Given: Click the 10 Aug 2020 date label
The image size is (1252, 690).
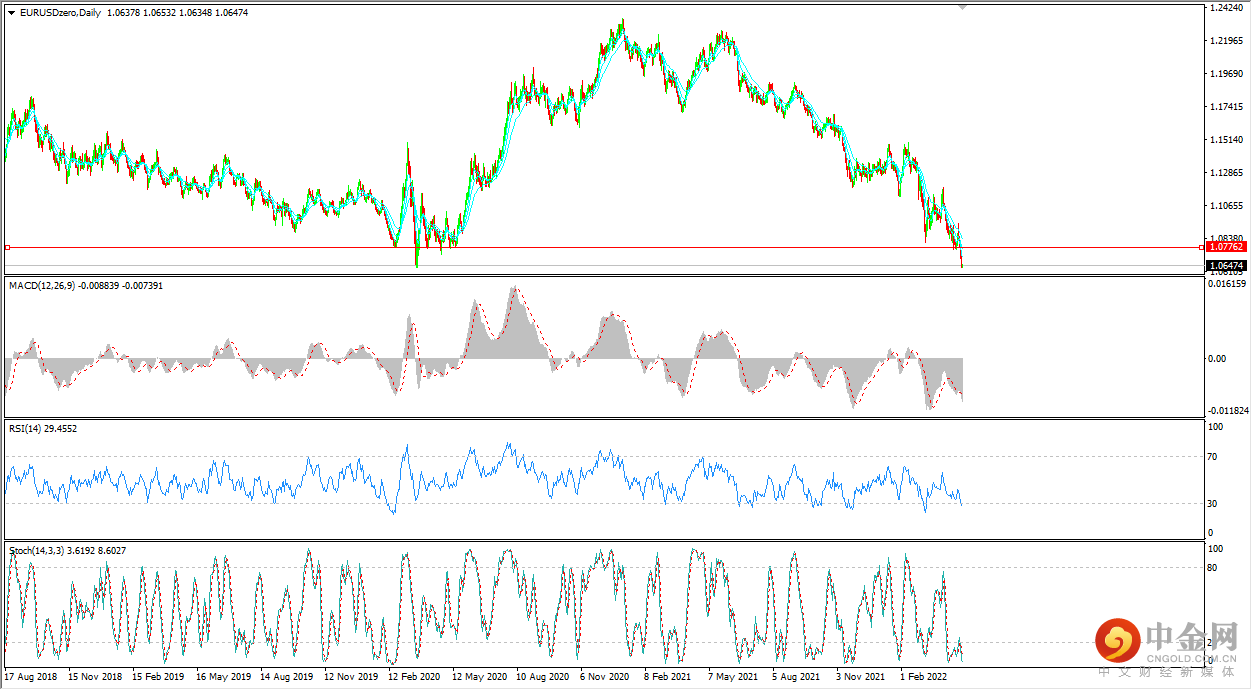Looking at the screenshot, I should [x=542, y=676].
